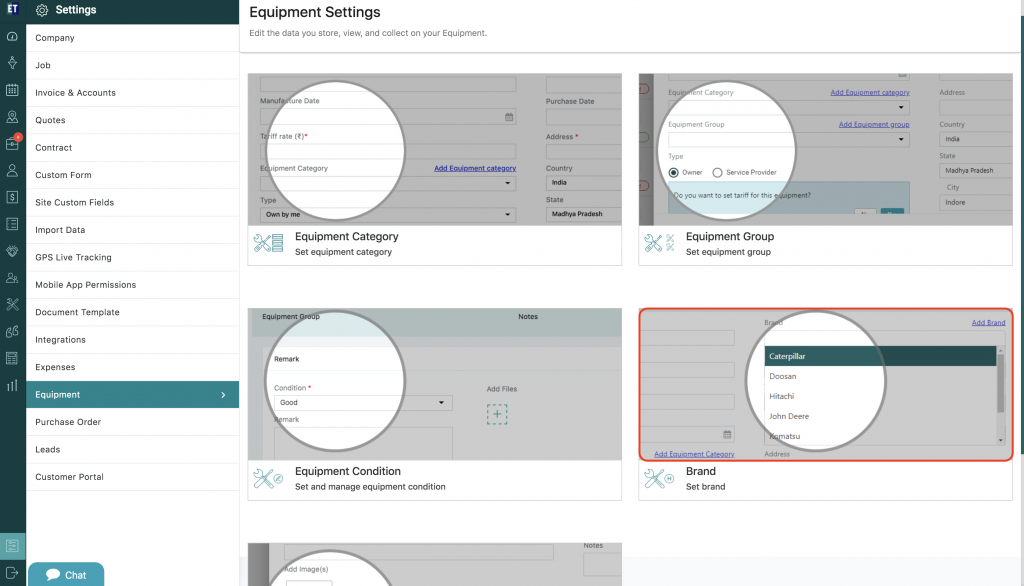Click the Settings header title
Image resolution: width=1024 pixels, height=586 pixels.
(76, 10)
